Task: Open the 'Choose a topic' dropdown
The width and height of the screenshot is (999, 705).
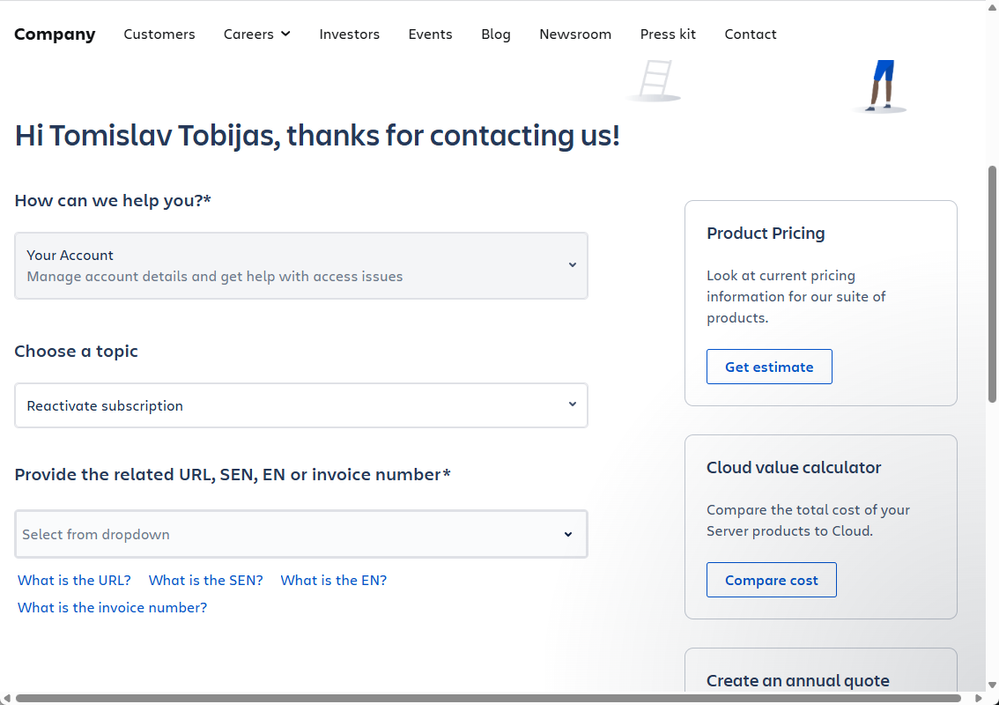Action: click(301, 406)
